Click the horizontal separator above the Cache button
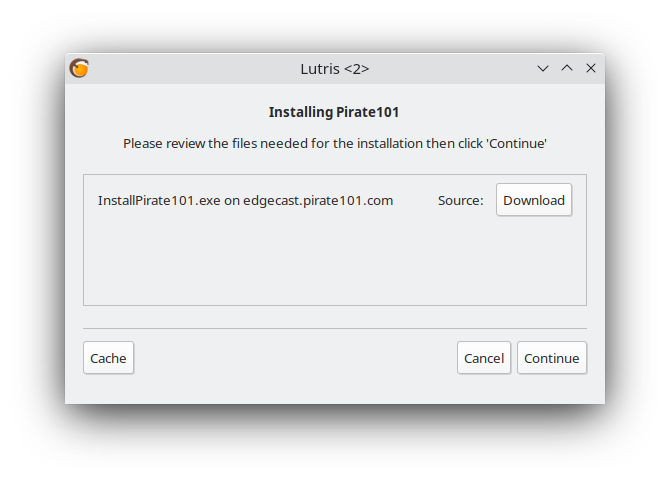 (334, 328)
